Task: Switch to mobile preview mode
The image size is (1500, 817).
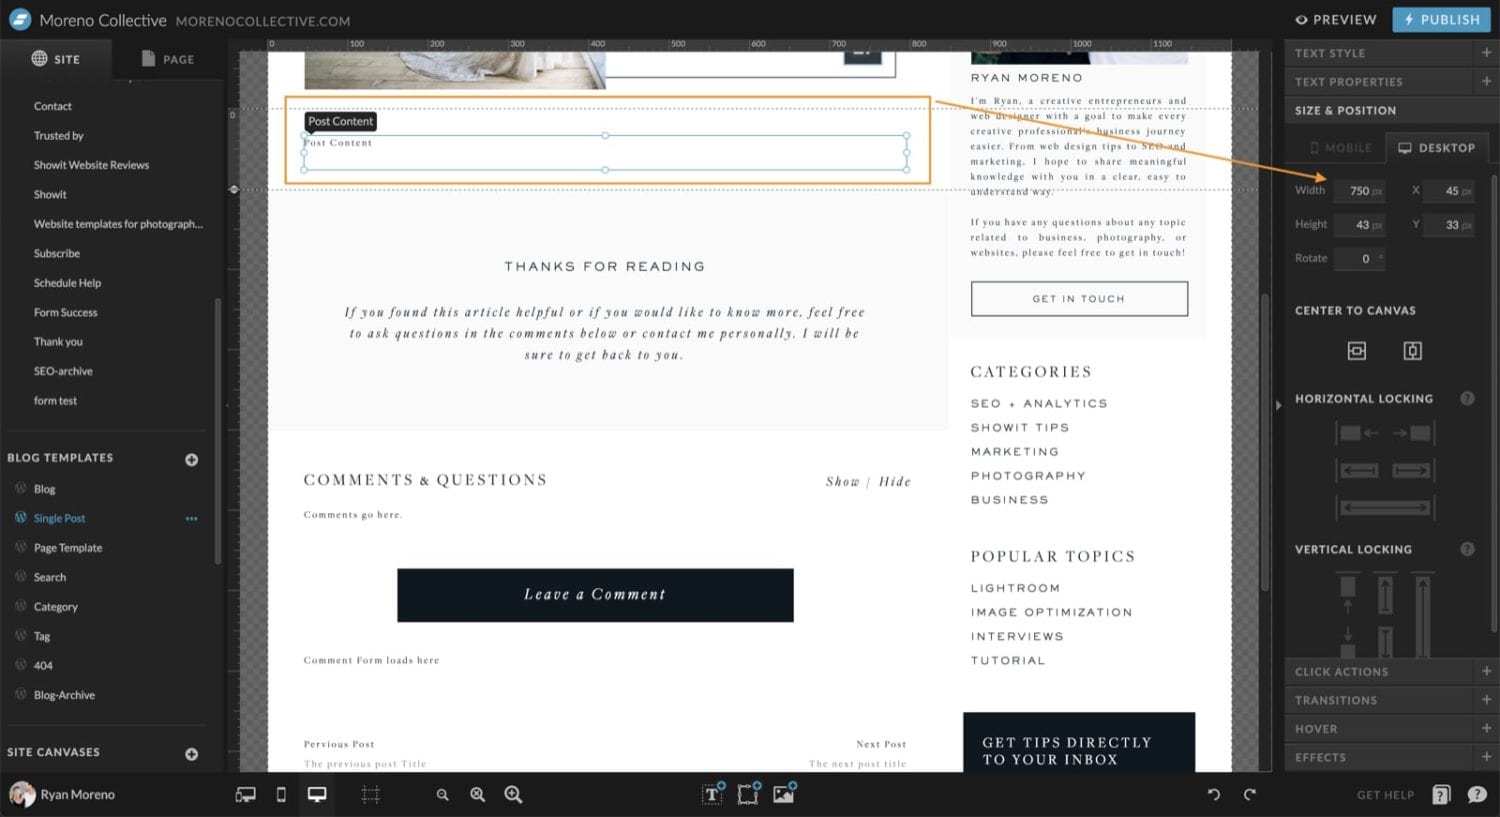Action: (x=281, y=794)
